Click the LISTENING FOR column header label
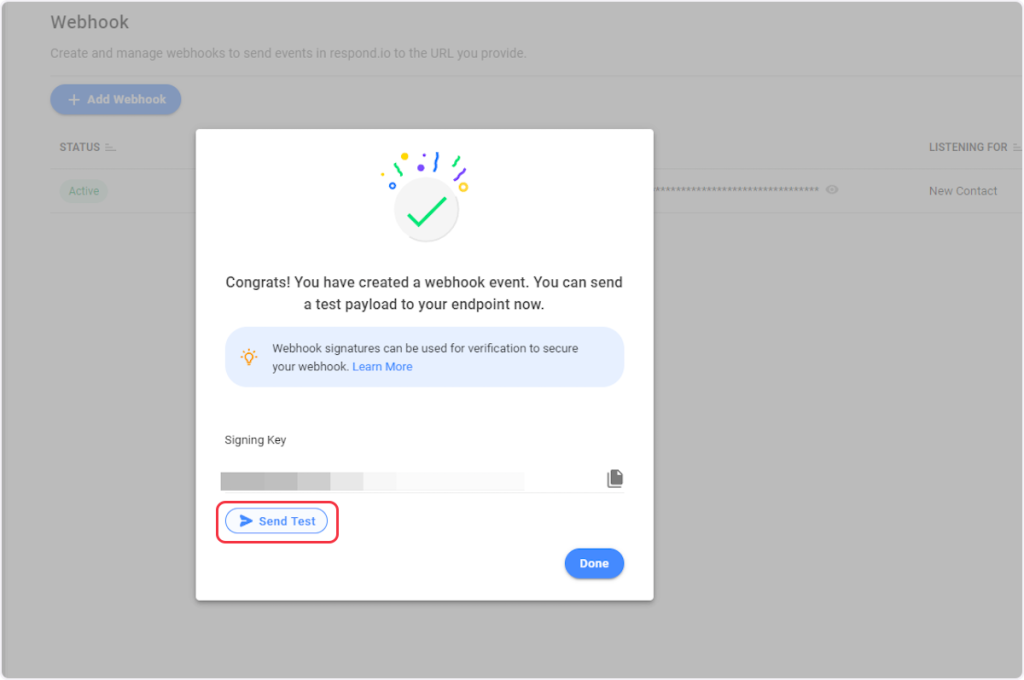 tap(968, 148)
